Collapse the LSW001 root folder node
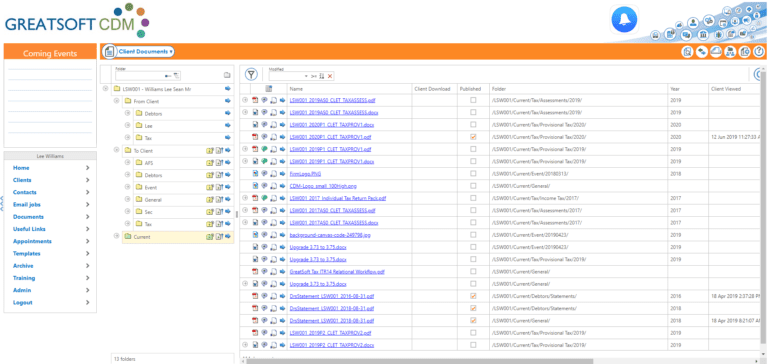The width and height of the screenshot is (768, 364). coord(105,89)
